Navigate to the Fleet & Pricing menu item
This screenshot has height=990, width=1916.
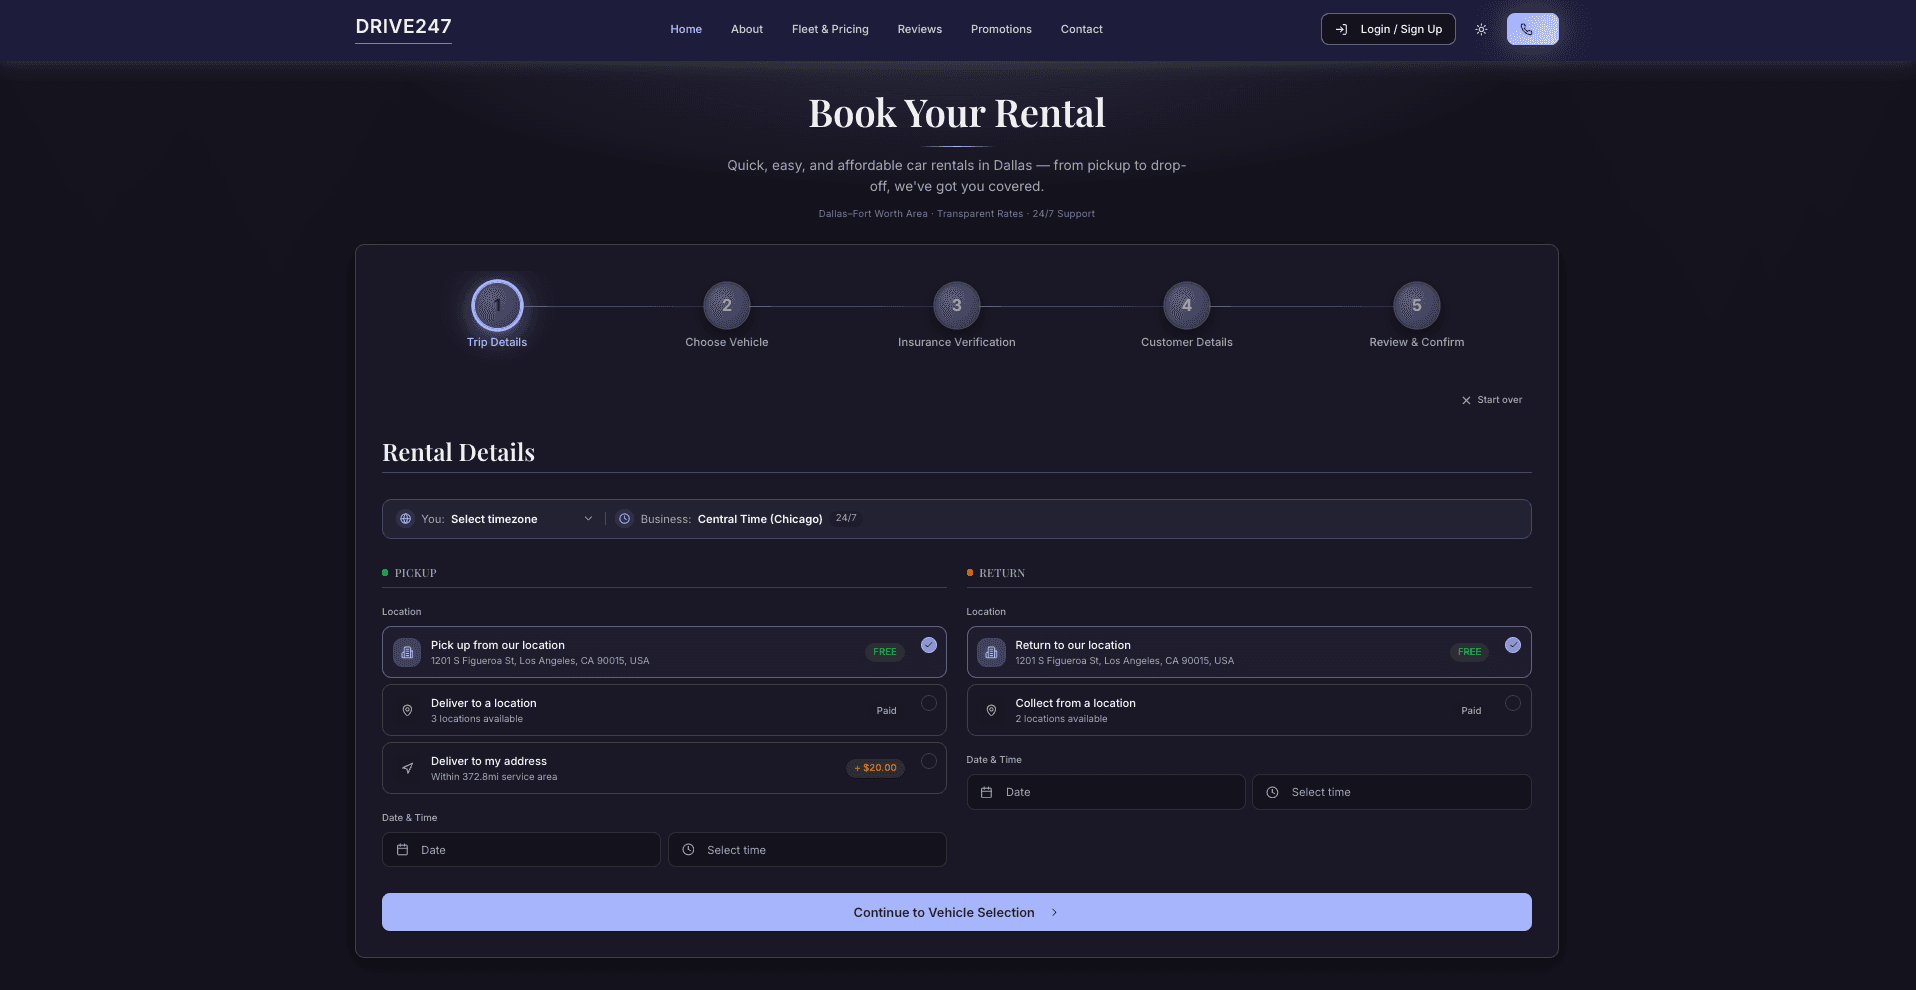(830, 29)
